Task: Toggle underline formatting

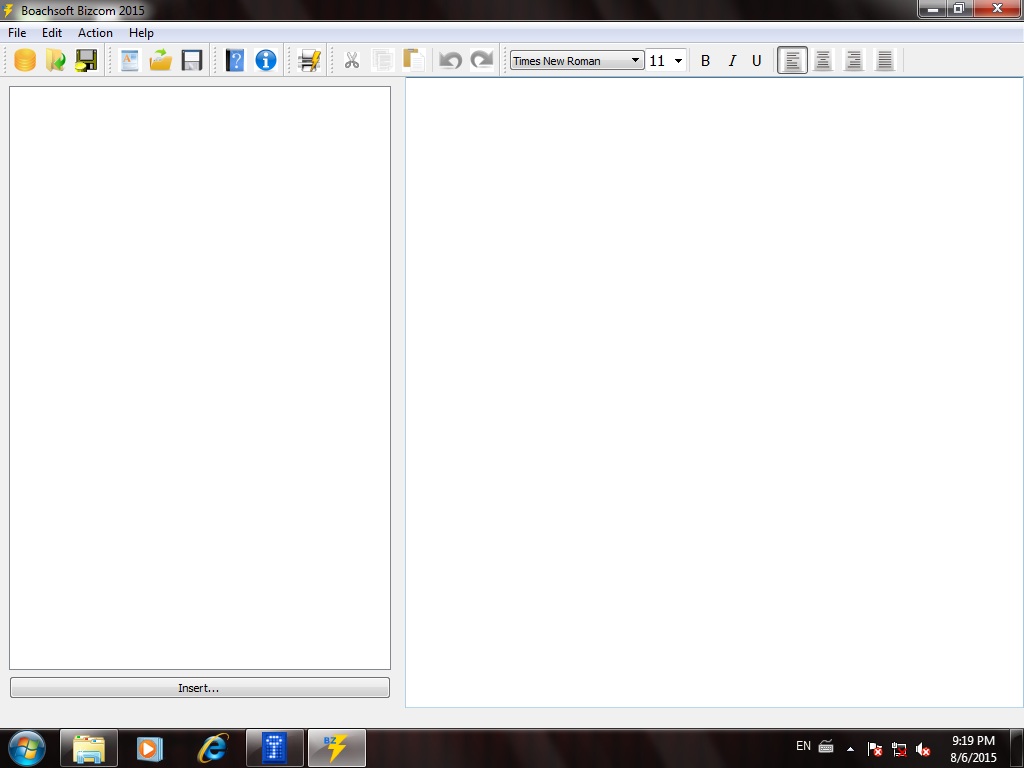Action: pos(756,61)
